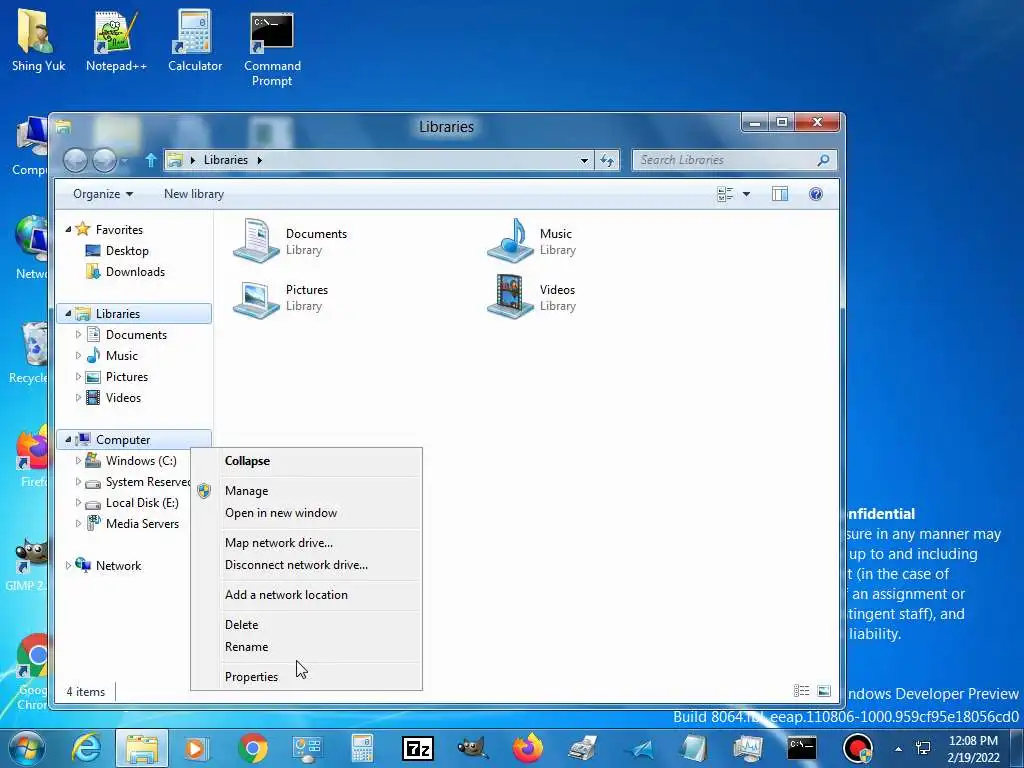Select Local Disk (E:) in tree
1024x768 pixels.
click(142, 503)
